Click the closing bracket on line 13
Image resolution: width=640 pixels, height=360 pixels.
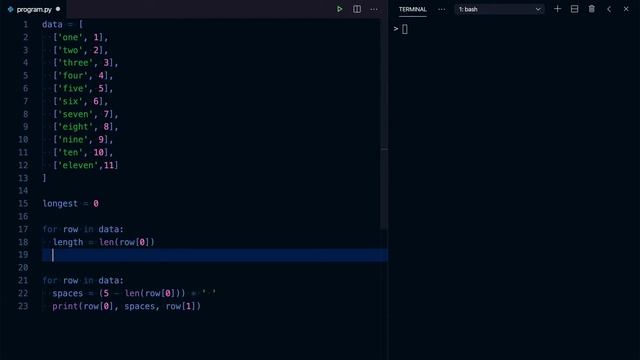[x=44, y=178]
